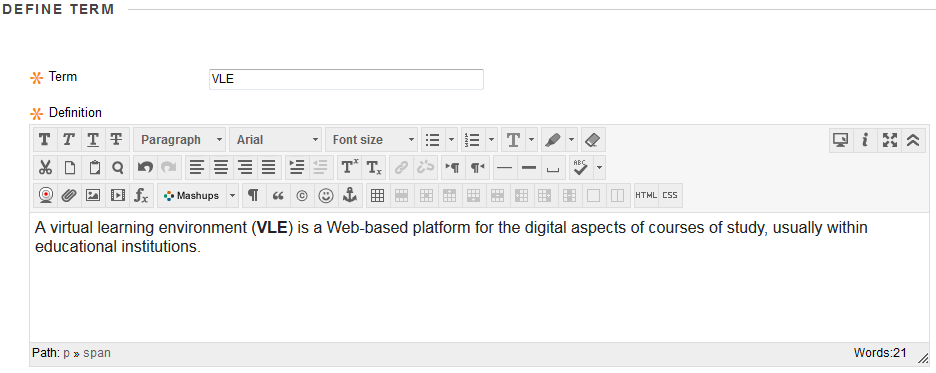Open the Paragraph format dropdown
The image size is (936, 373).
point(180,140)
